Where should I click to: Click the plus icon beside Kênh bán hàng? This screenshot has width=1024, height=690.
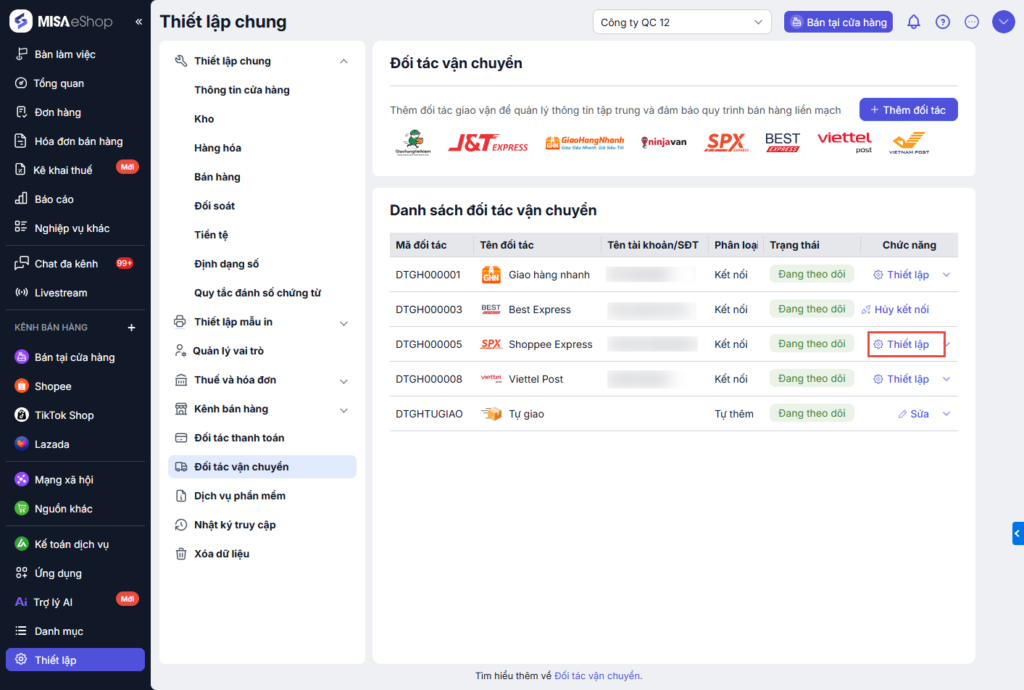pos(131,328)
